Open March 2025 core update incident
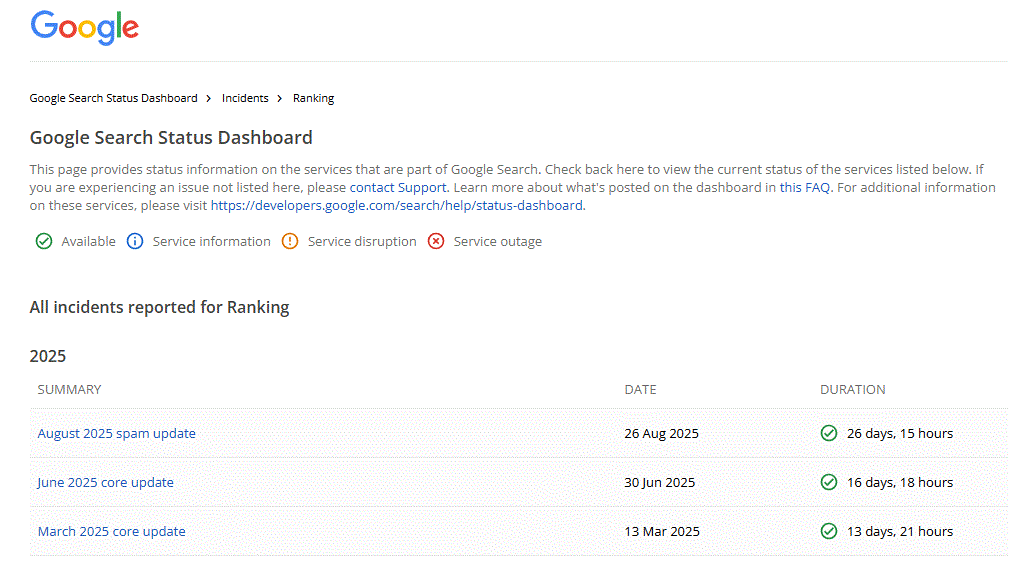Viewport: 1032px width, 576px height. point(111,531)
